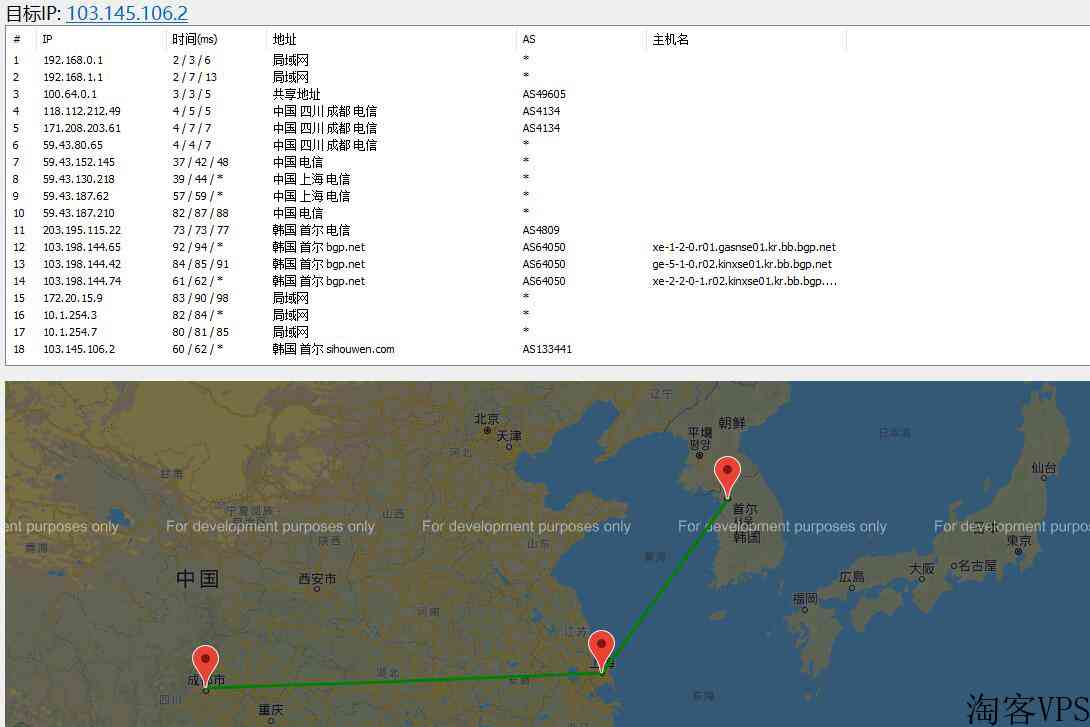Select hop row IP 171.208.203.61
Screen dimensions: 1090x727
(81, 128)
